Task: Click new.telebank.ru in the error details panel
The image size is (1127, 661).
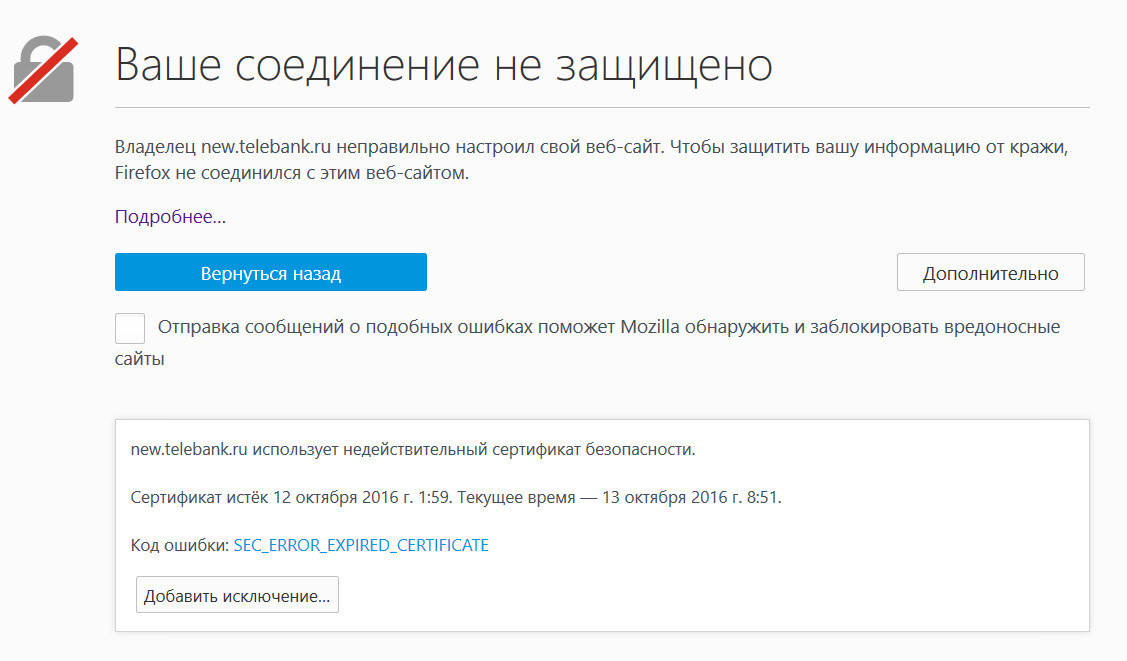Action: tap(189, 449)
